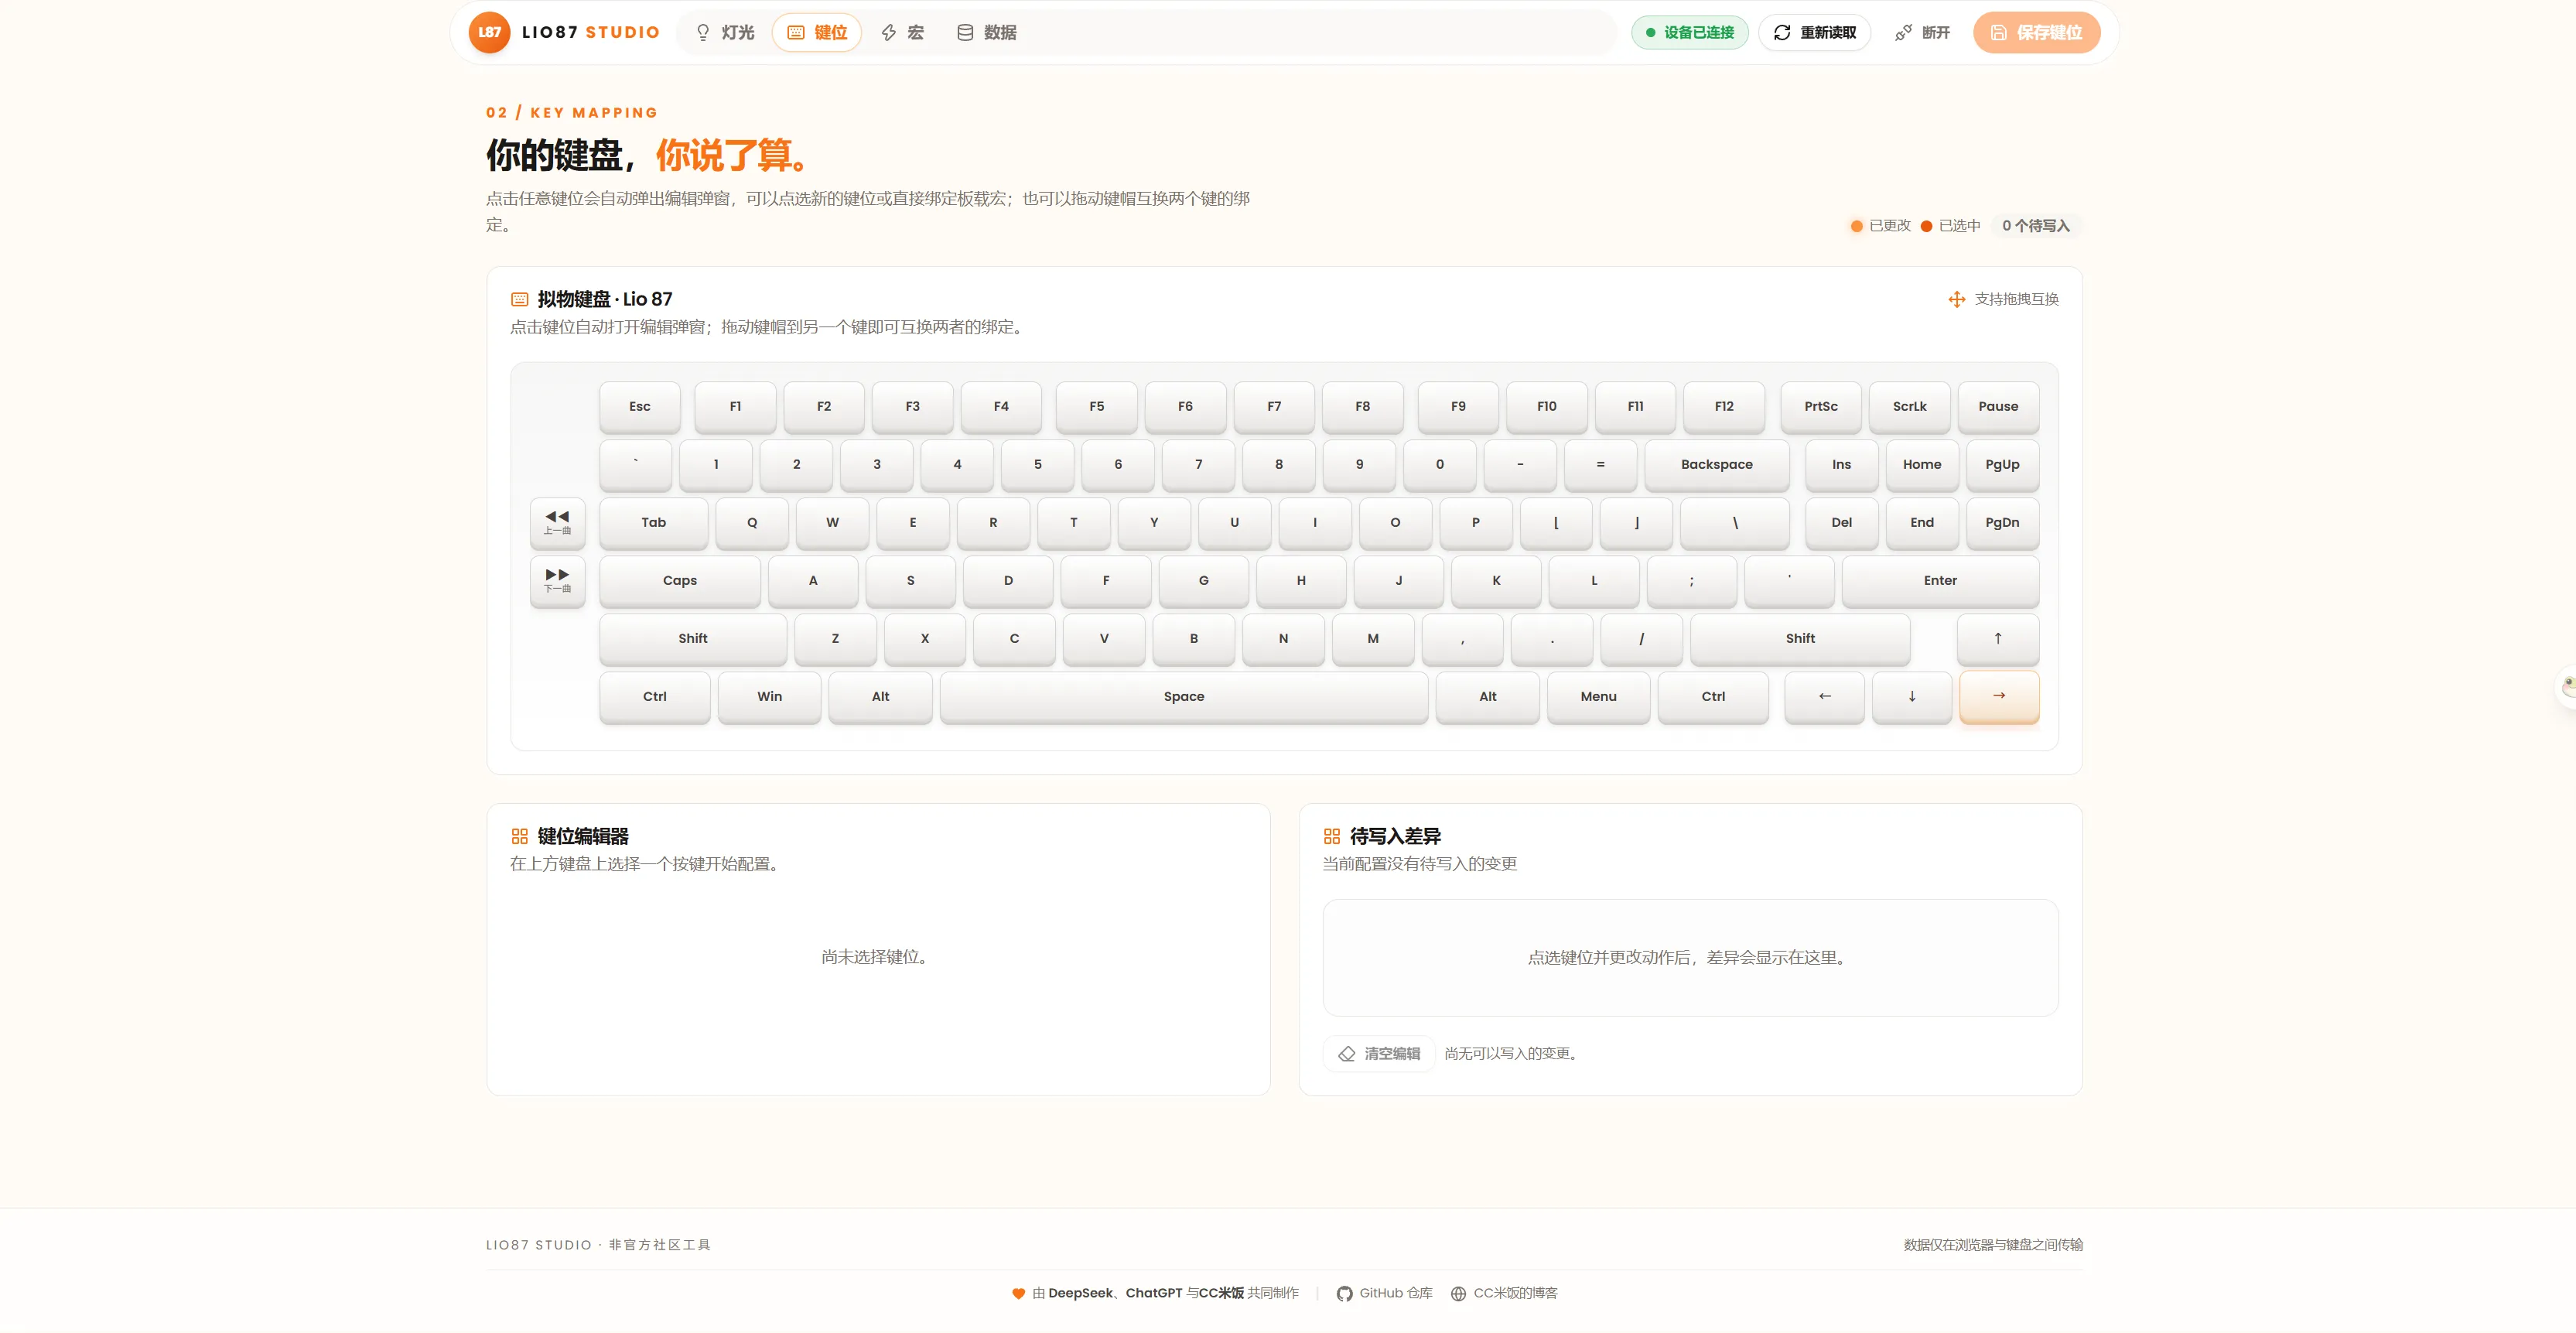Select the 键位 key mapping tab
The height and width of the screenshot is (1333, 2576).
pyautogui.click(x=817, y=32)
